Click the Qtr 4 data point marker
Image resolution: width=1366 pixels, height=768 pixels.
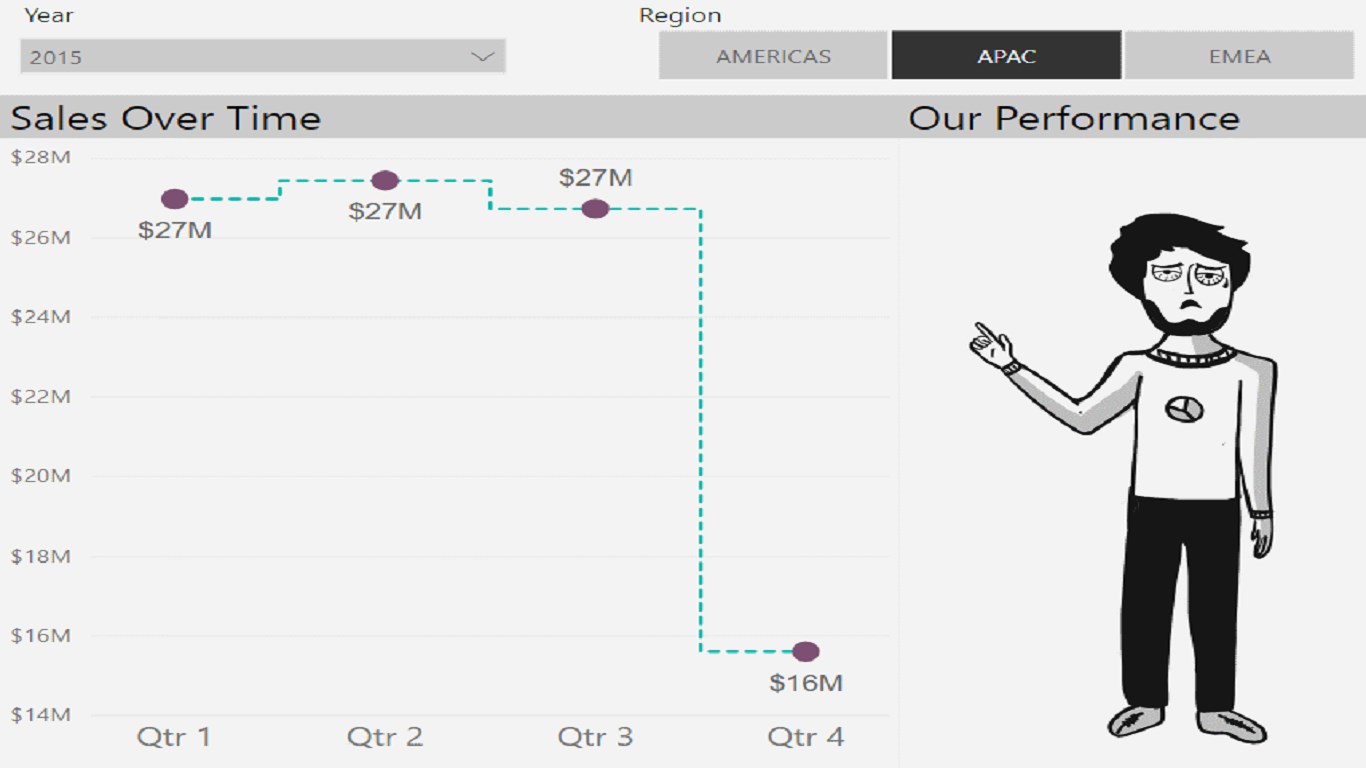coord(806,652)
